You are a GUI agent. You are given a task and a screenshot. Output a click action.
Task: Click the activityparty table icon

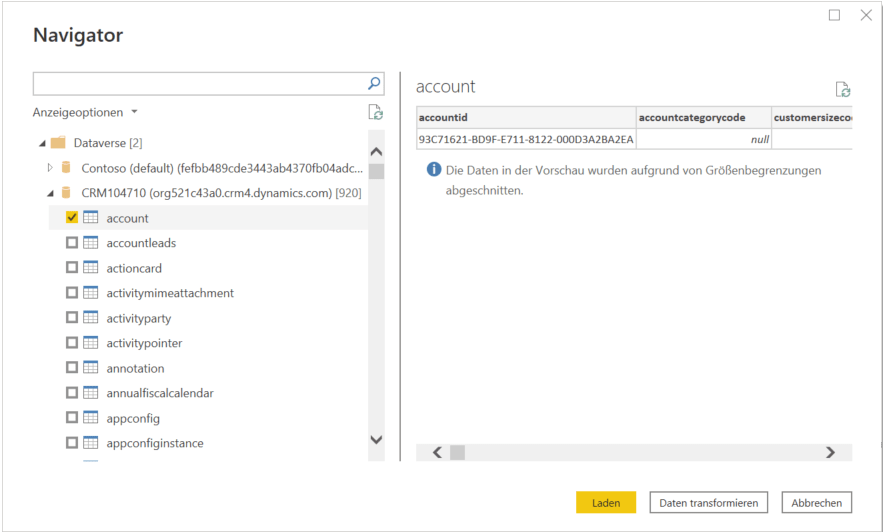(91, 318)
